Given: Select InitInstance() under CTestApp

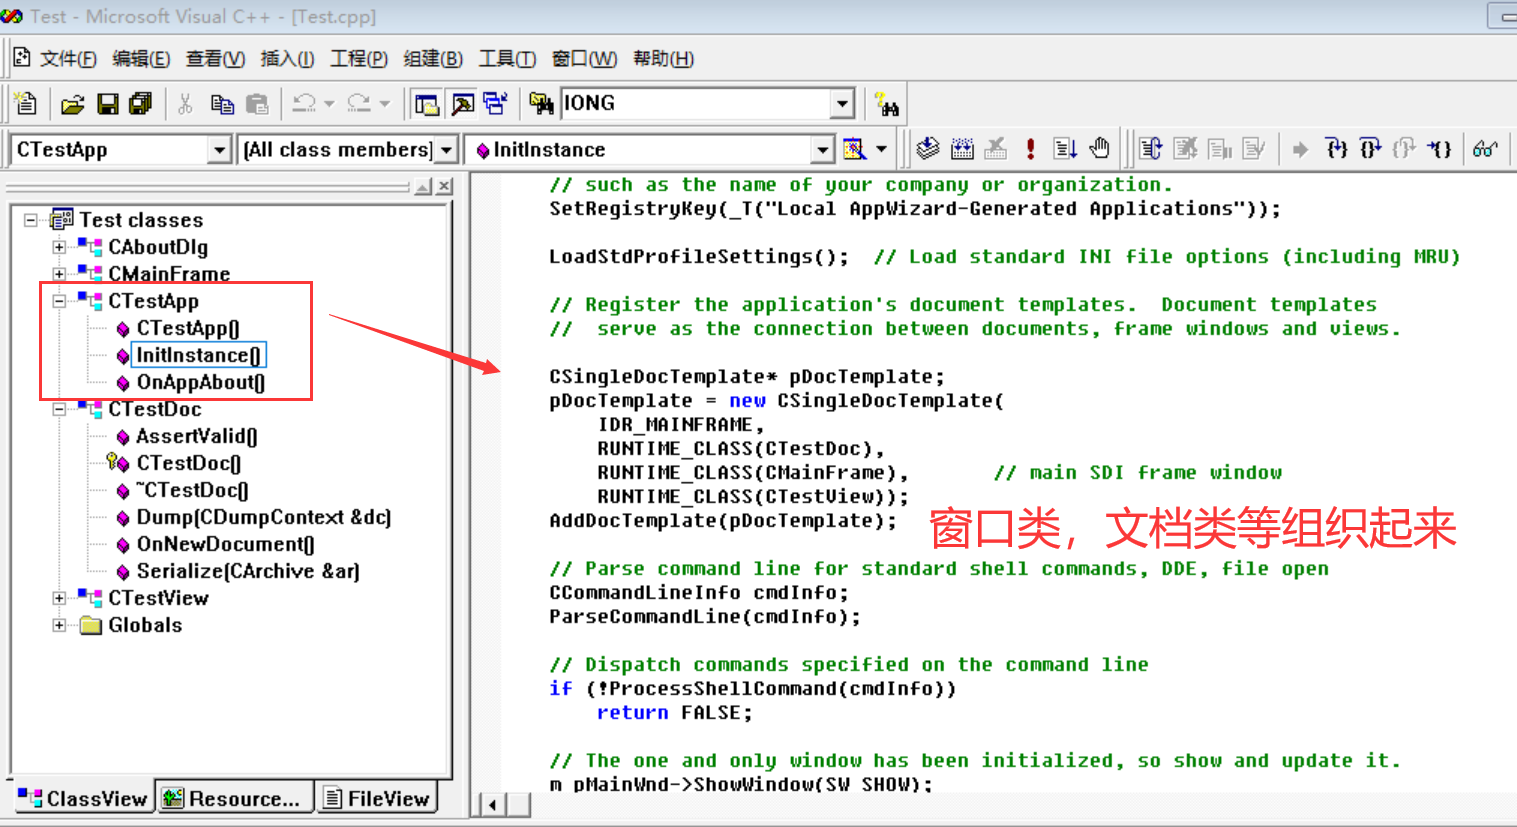Looking at the screenshot, I should [x=199, y=355].
